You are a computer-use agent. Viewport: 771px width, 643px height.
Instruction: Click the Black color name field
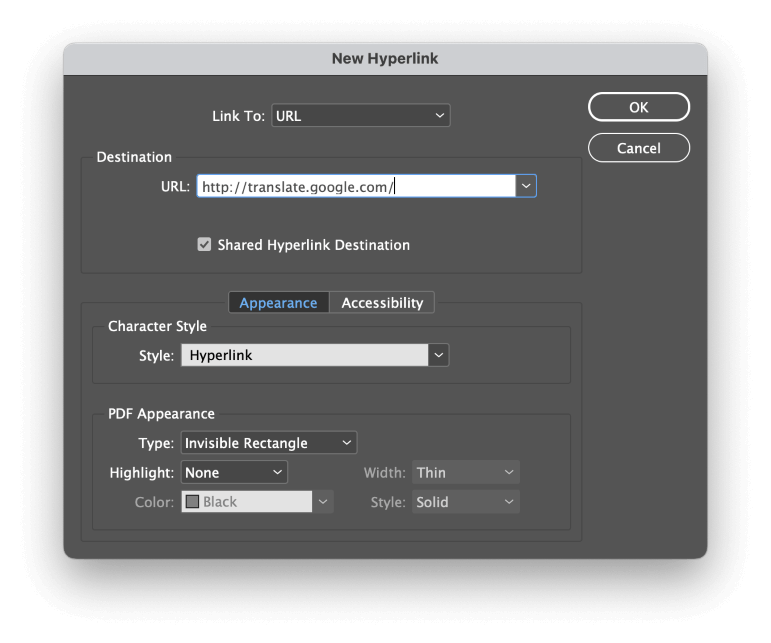click(x=247, y=502)
